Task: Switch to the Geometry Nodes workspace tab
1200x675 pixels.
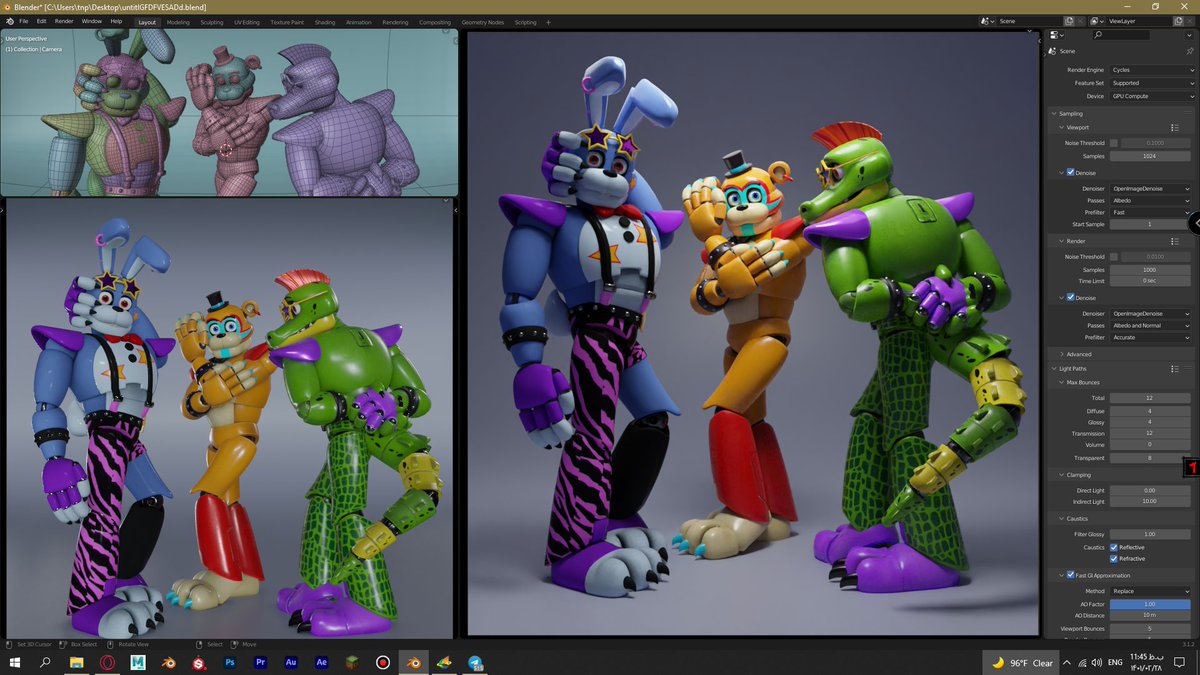Action: [x=483, y=22]
